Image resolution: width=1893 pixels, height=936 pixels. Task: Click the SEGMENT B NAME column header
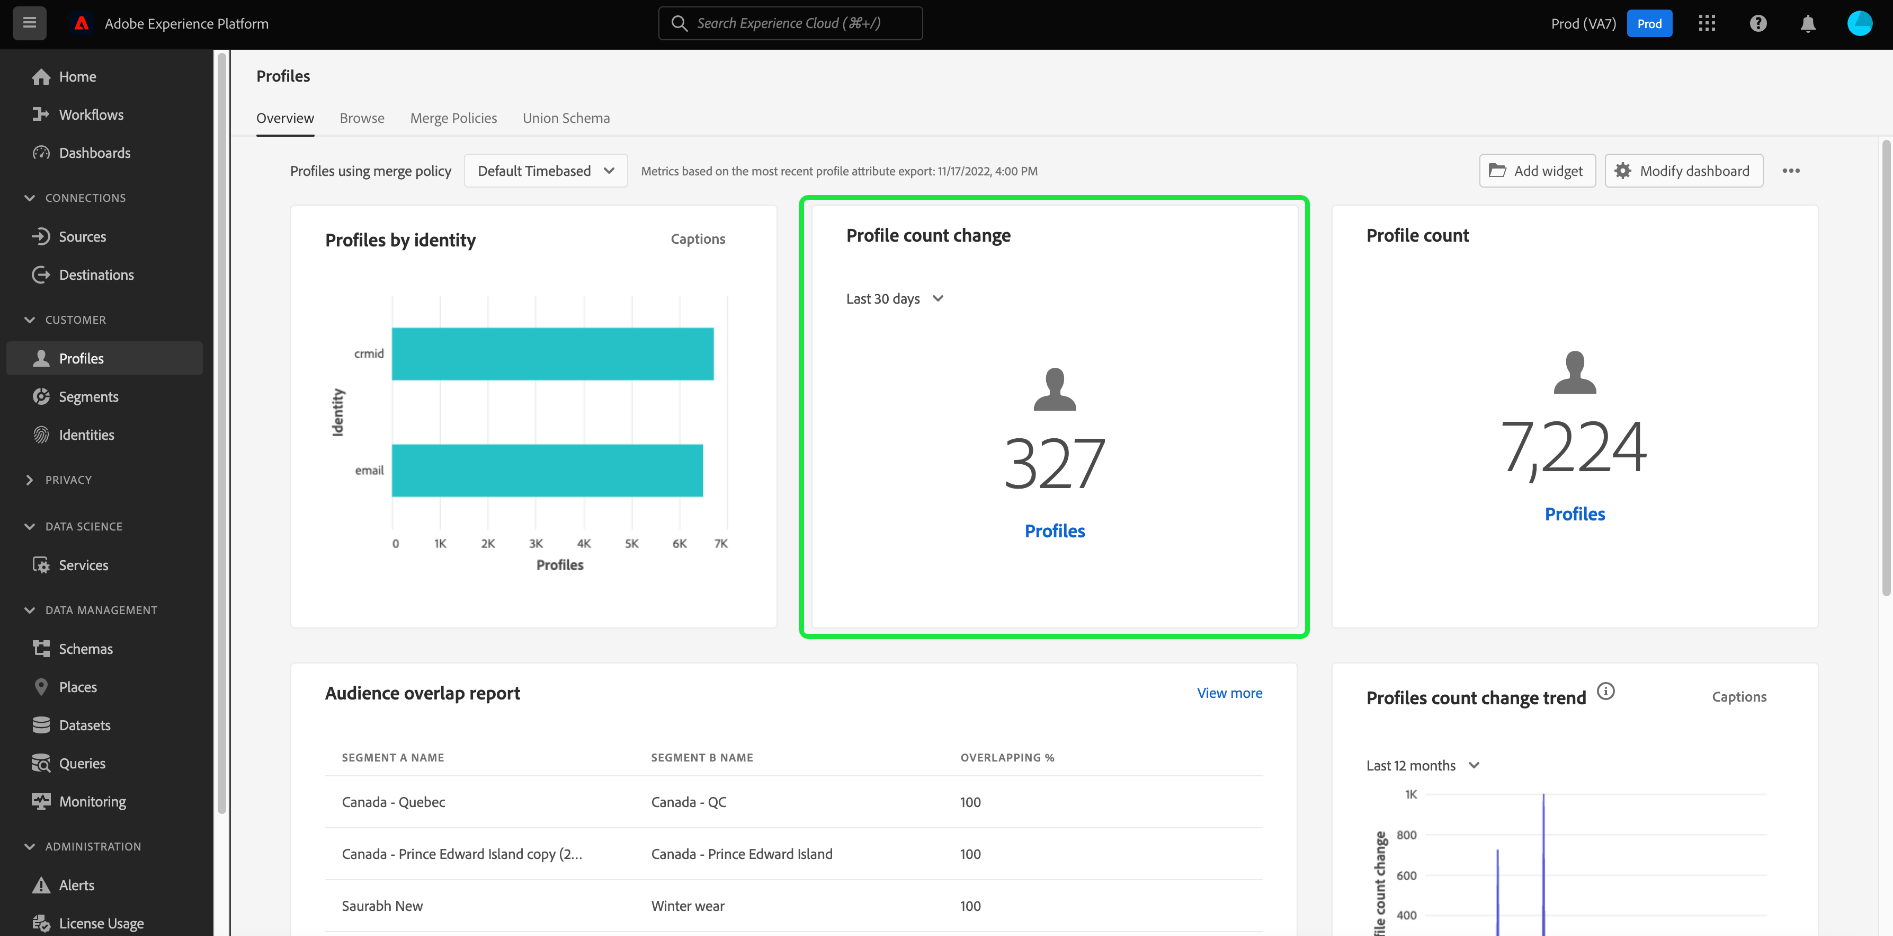click(702, 758)
